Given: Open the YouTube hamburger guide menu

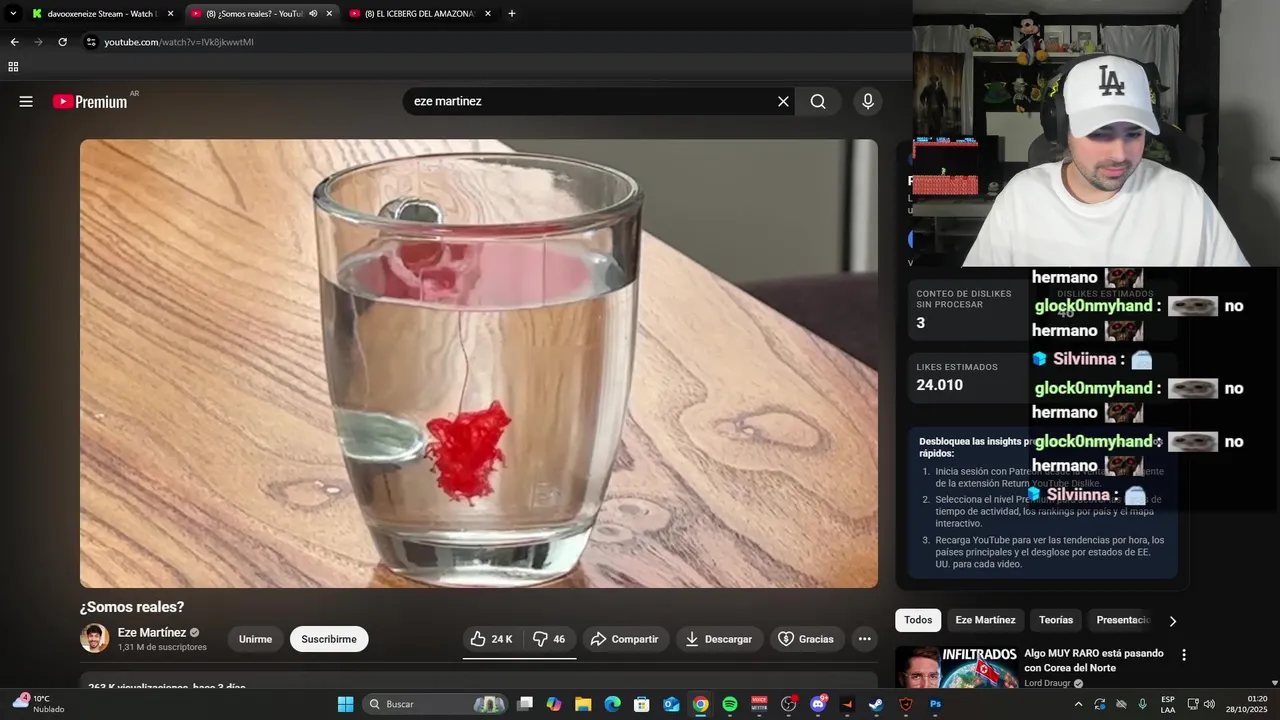Looking at the screenshot, I should (26, 101).
